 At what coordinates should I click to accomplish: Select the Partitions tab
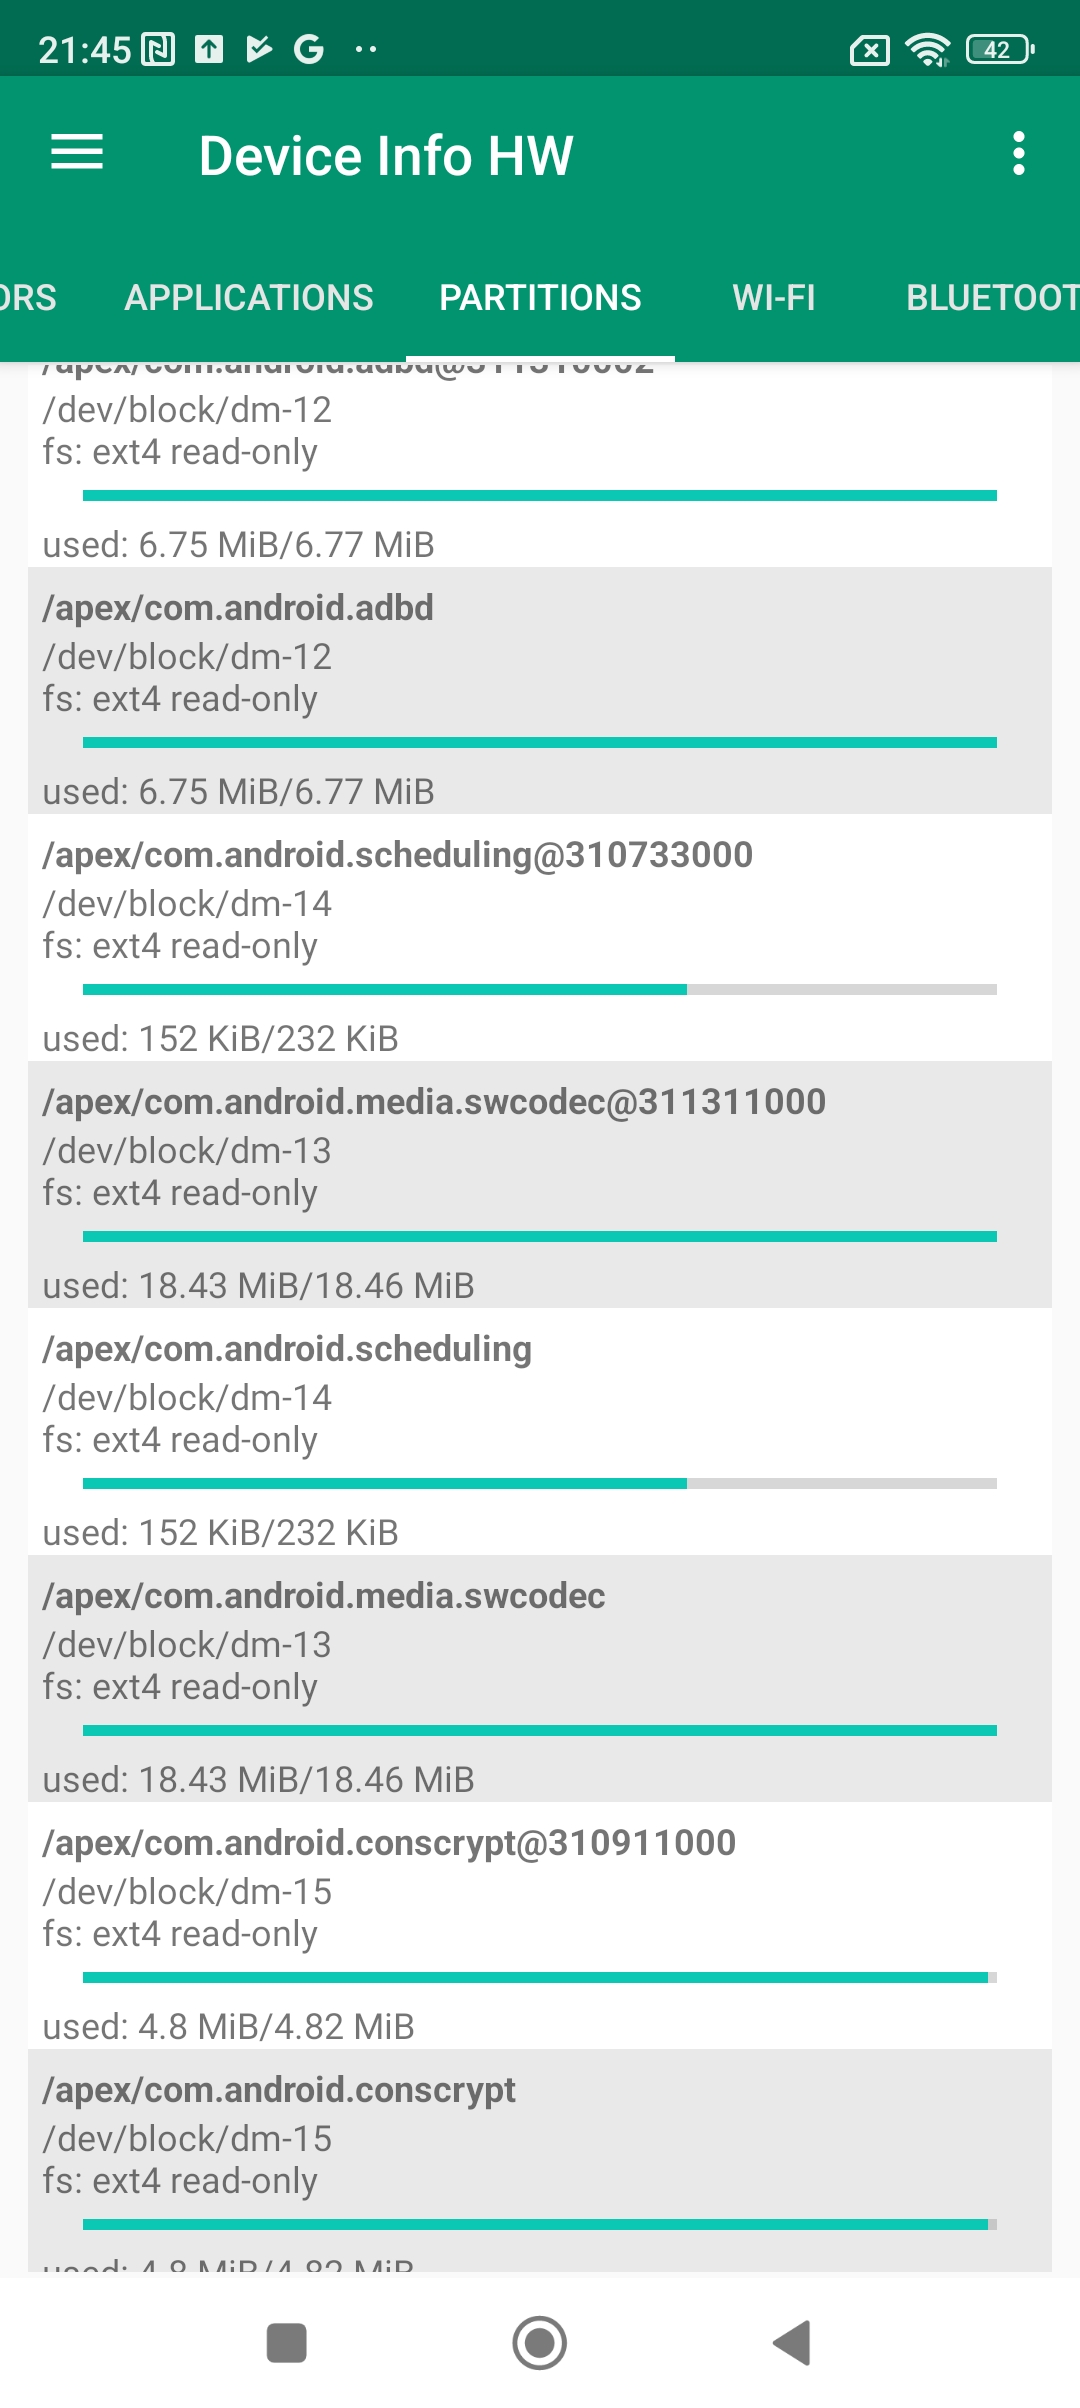click(x=540, y=298)
